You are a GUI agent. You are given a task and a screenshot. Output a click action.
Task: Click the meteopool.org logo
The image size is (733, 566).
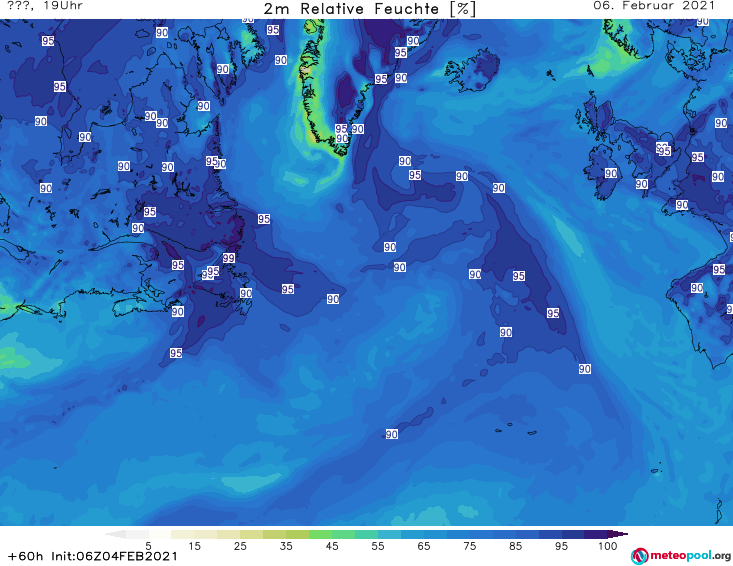(680, 556)
